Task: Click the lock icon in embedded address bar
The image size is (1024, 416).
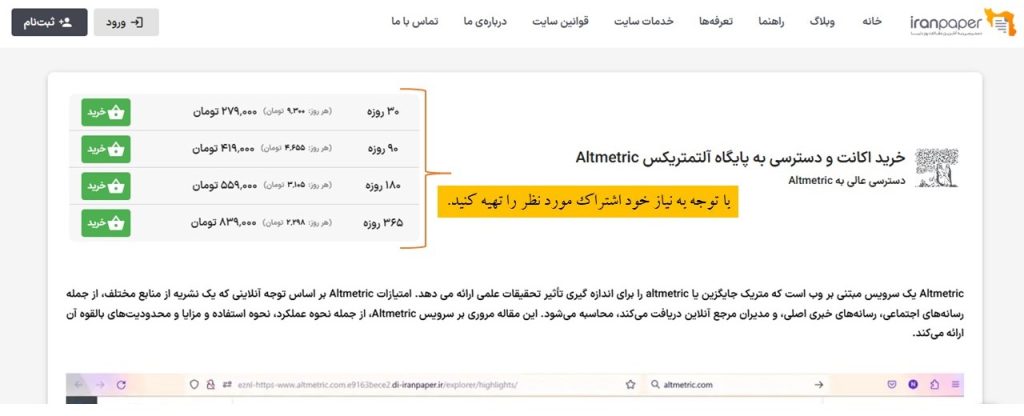Action: [x=210, y=385]
